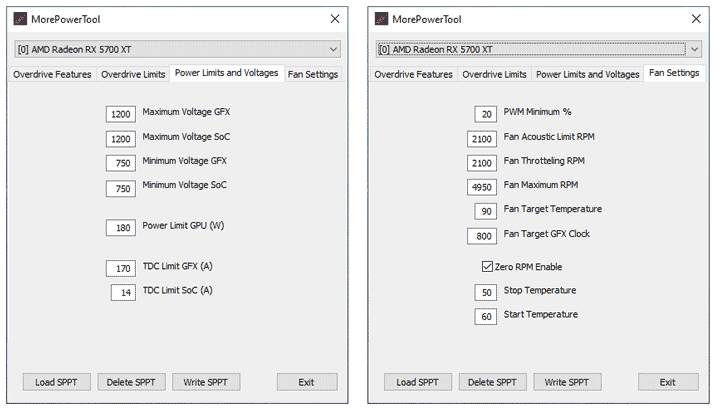Click Load SPPT button in right window
Image resolution: width=720 pixels, height=410 pixels.
coord(418,382)
